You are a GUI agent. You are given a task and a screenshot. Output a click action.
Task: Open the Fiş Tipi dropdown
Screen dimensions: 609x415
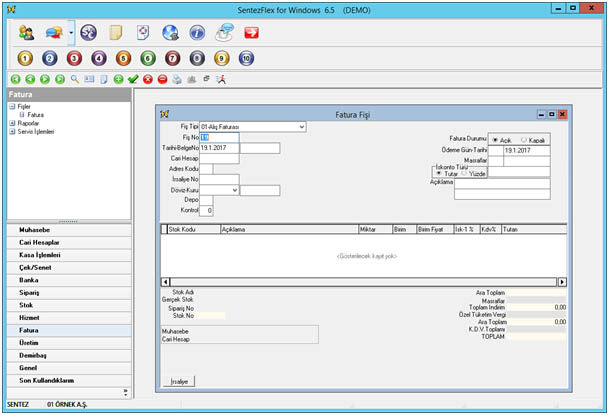[302, 127]
